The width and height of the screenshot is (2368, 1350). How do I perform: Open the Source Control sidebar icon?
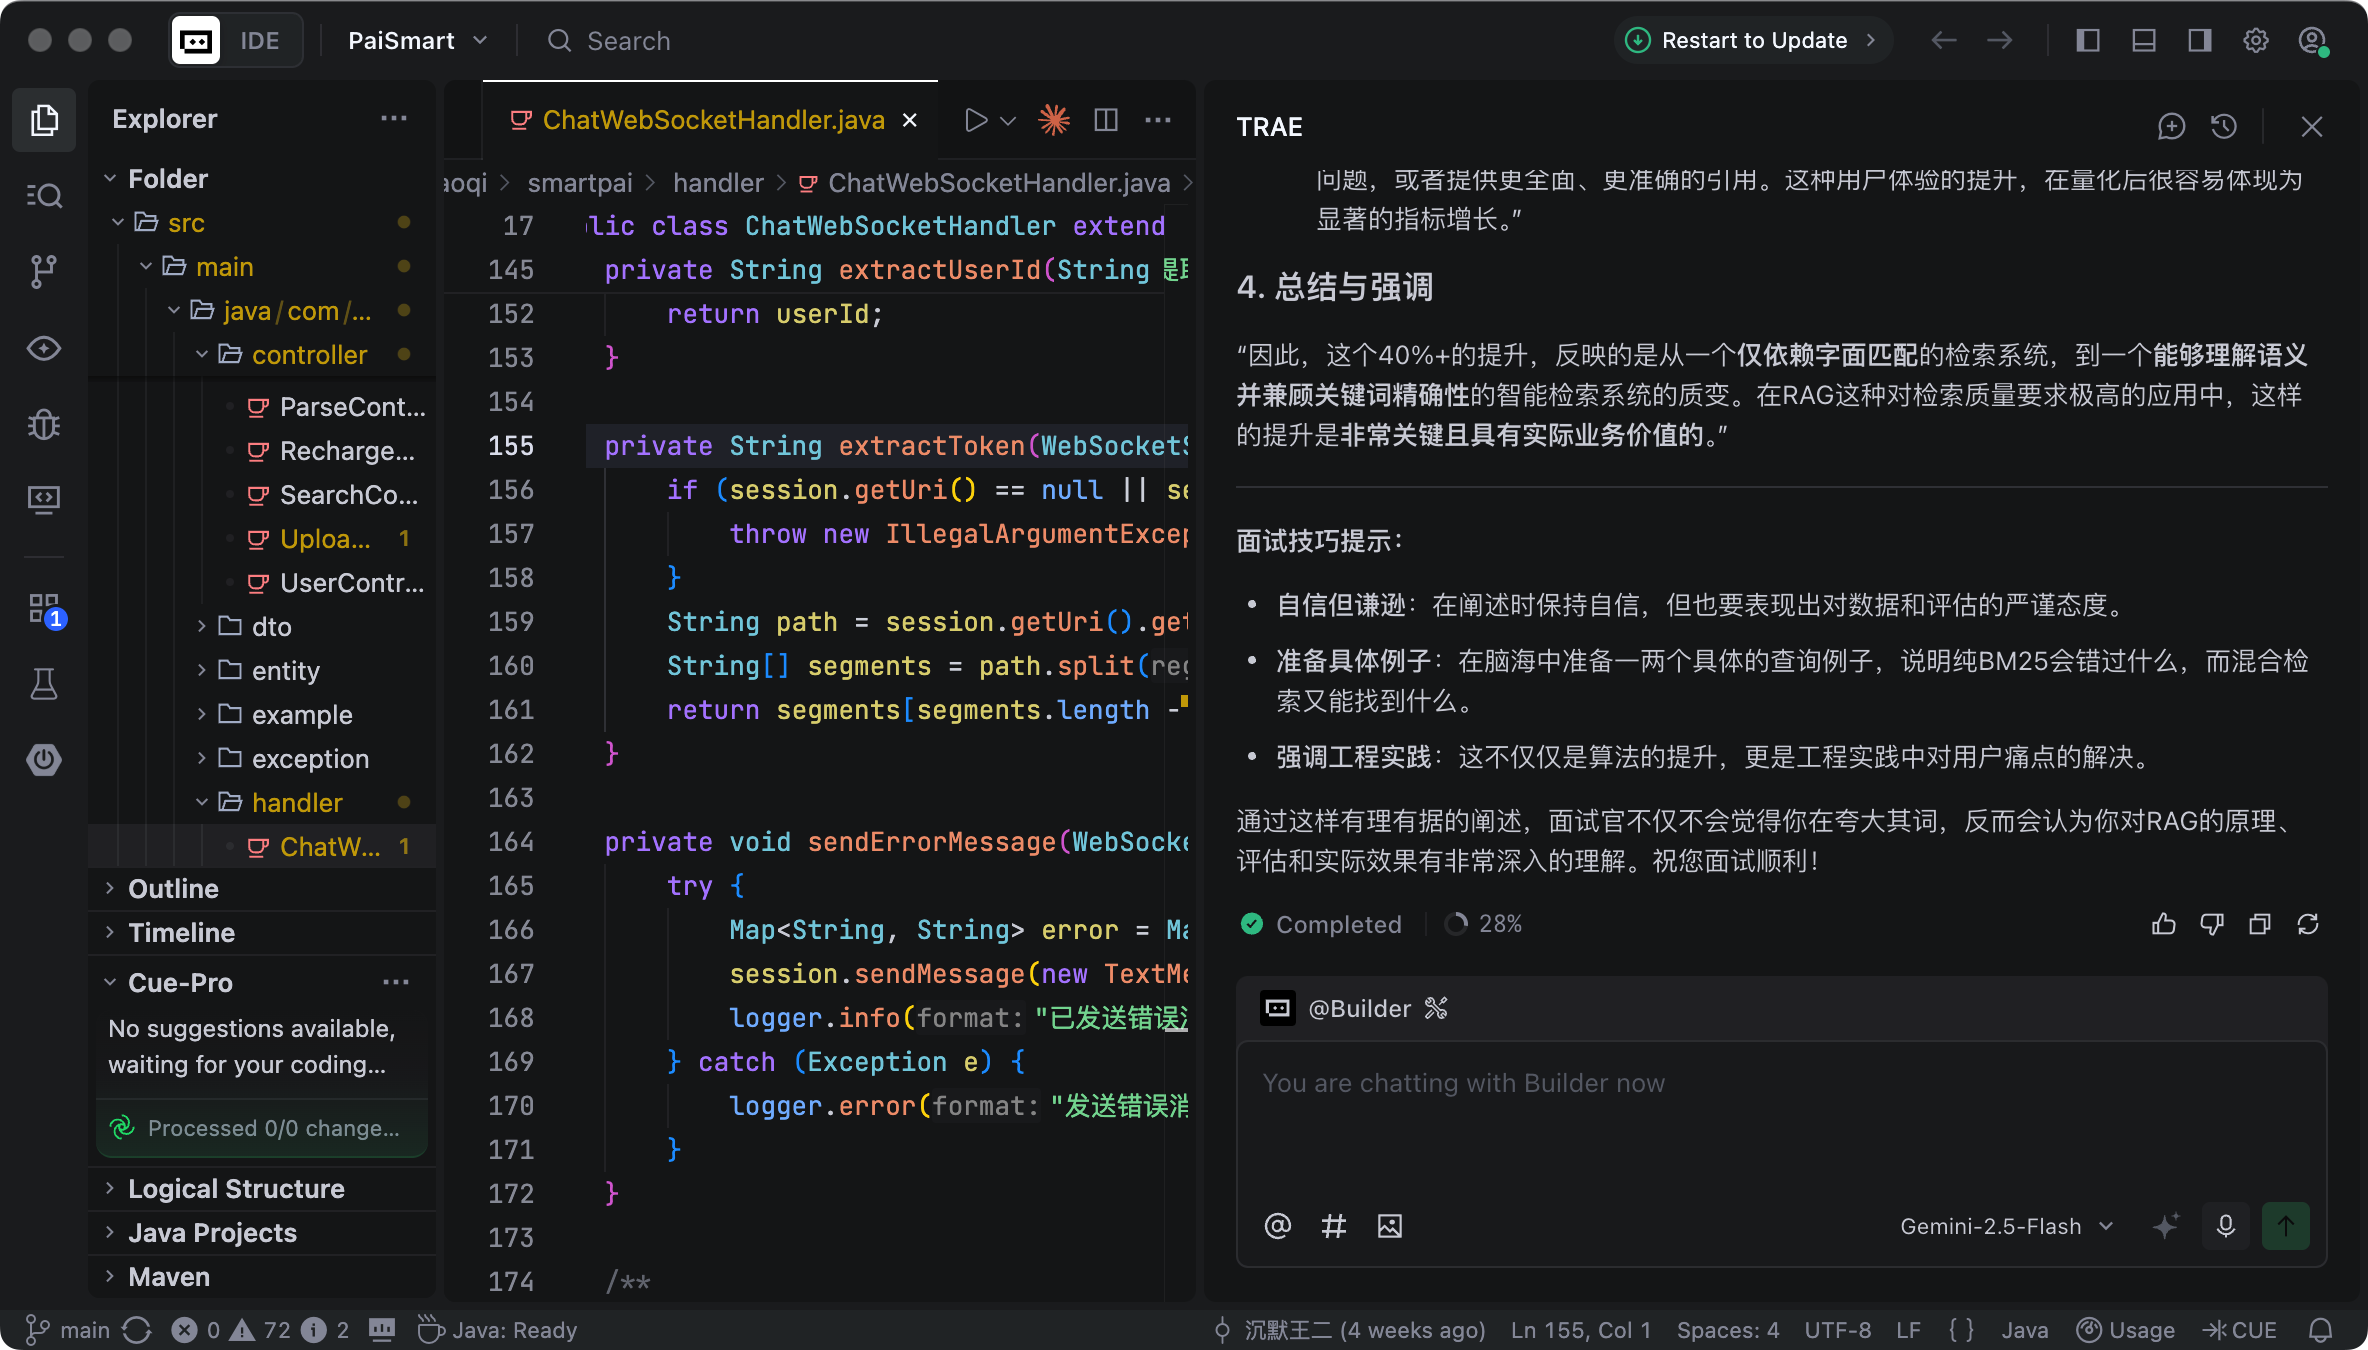click(43, 271)
